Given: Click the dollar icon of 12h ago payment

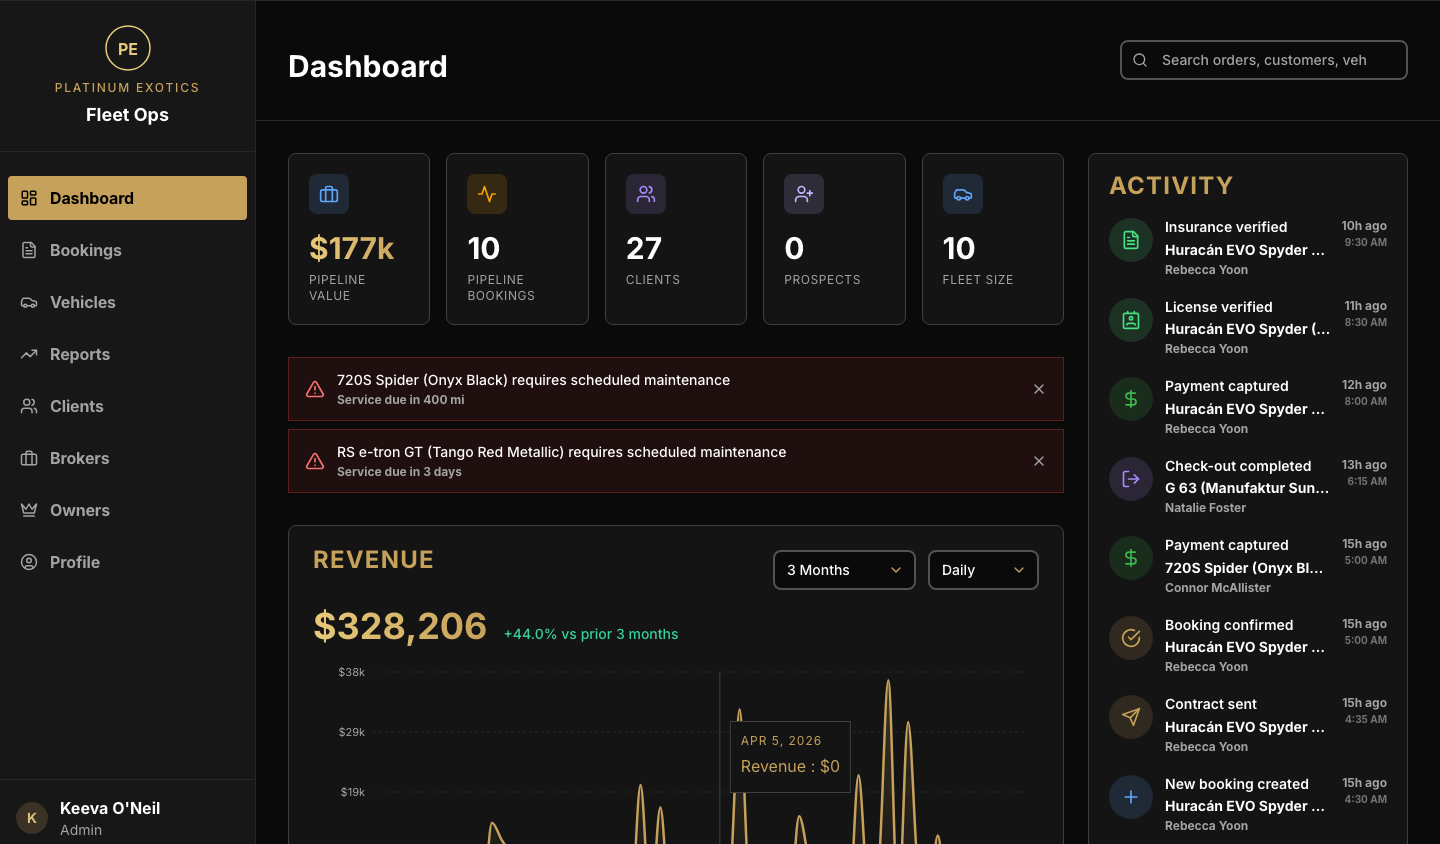Looking at the screenshot, I should 1131,399.
